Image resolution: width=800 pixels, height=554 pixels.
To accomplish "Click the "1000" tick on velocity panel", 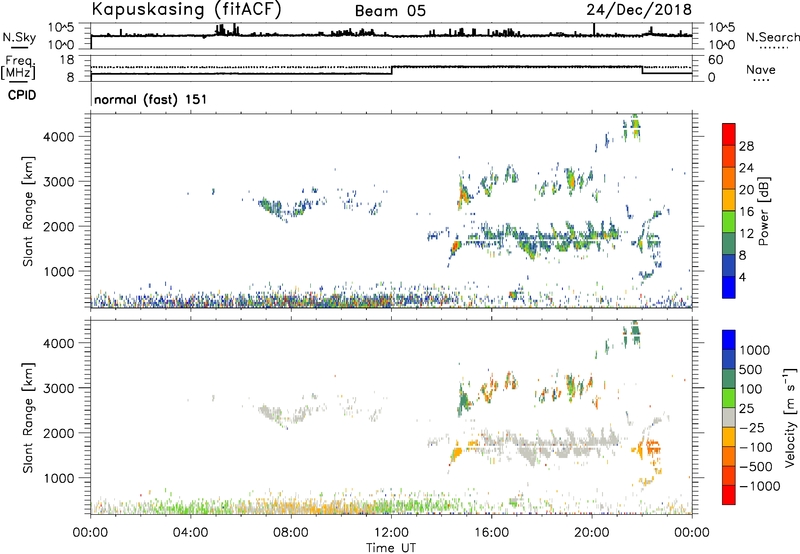I will (x=60, y=478).
